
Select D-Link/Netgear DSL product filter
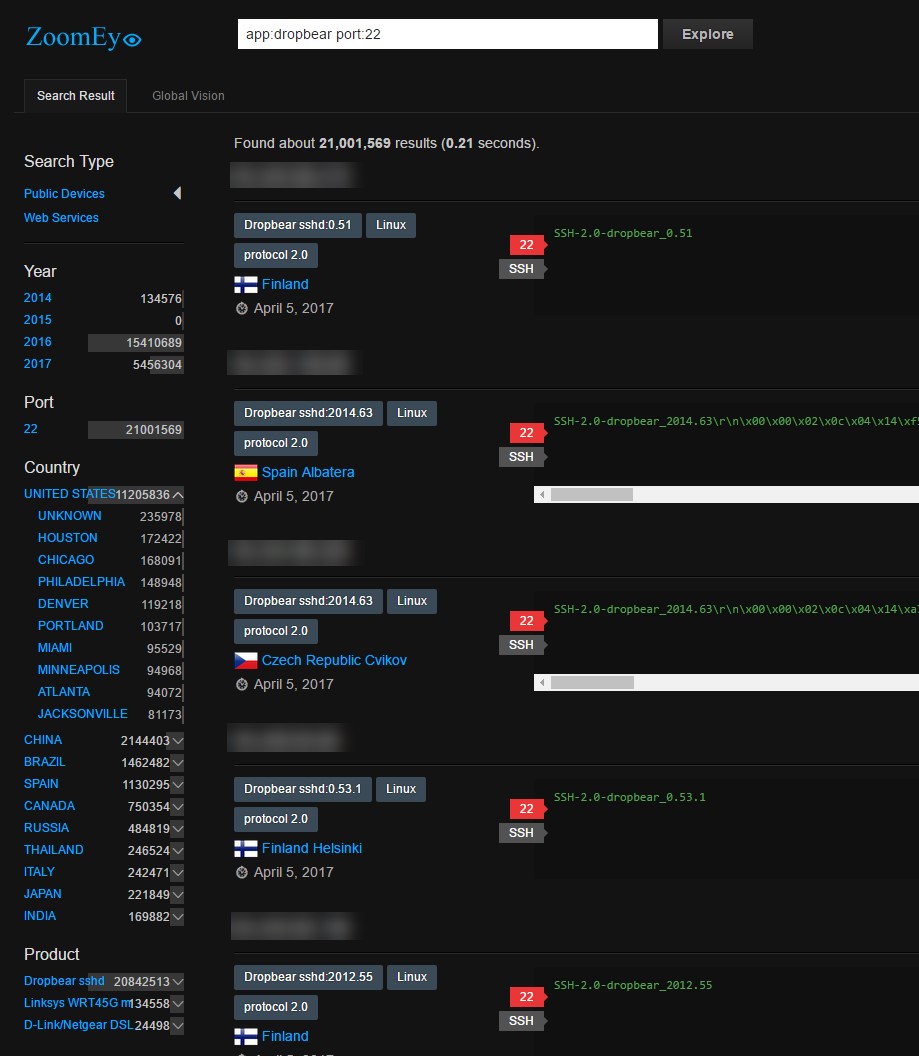79,1025
